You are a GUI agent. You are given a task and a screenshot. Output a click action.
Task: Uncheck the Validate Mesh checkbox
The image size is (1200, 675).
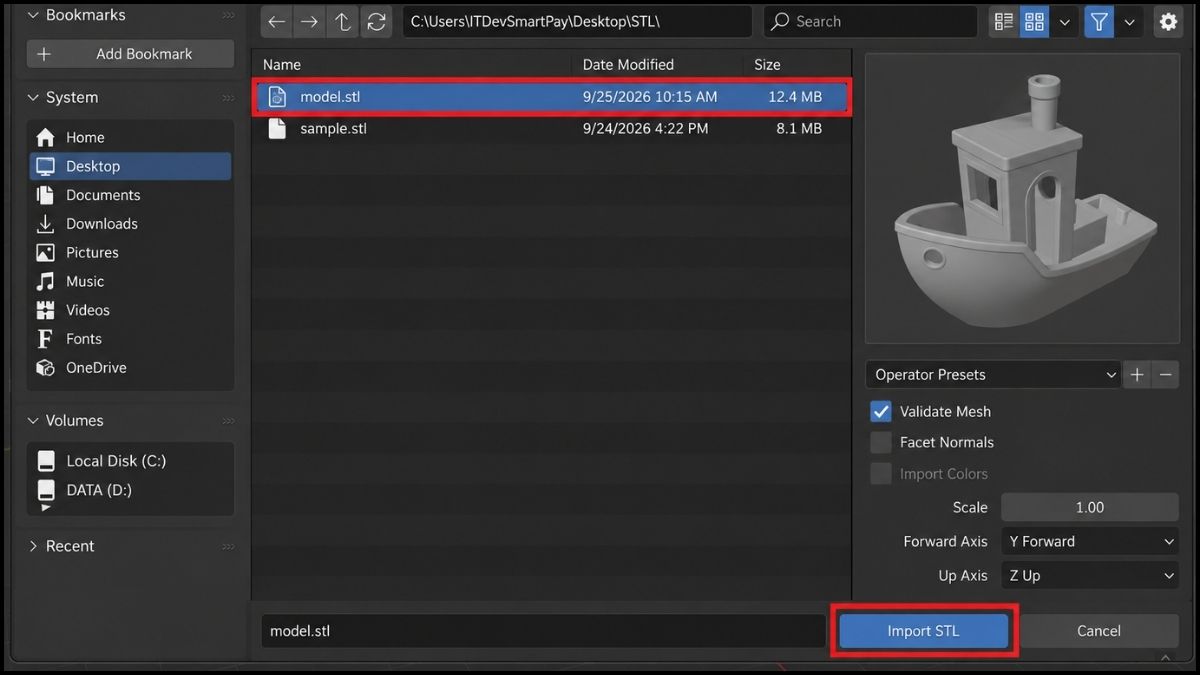point(881,411)
